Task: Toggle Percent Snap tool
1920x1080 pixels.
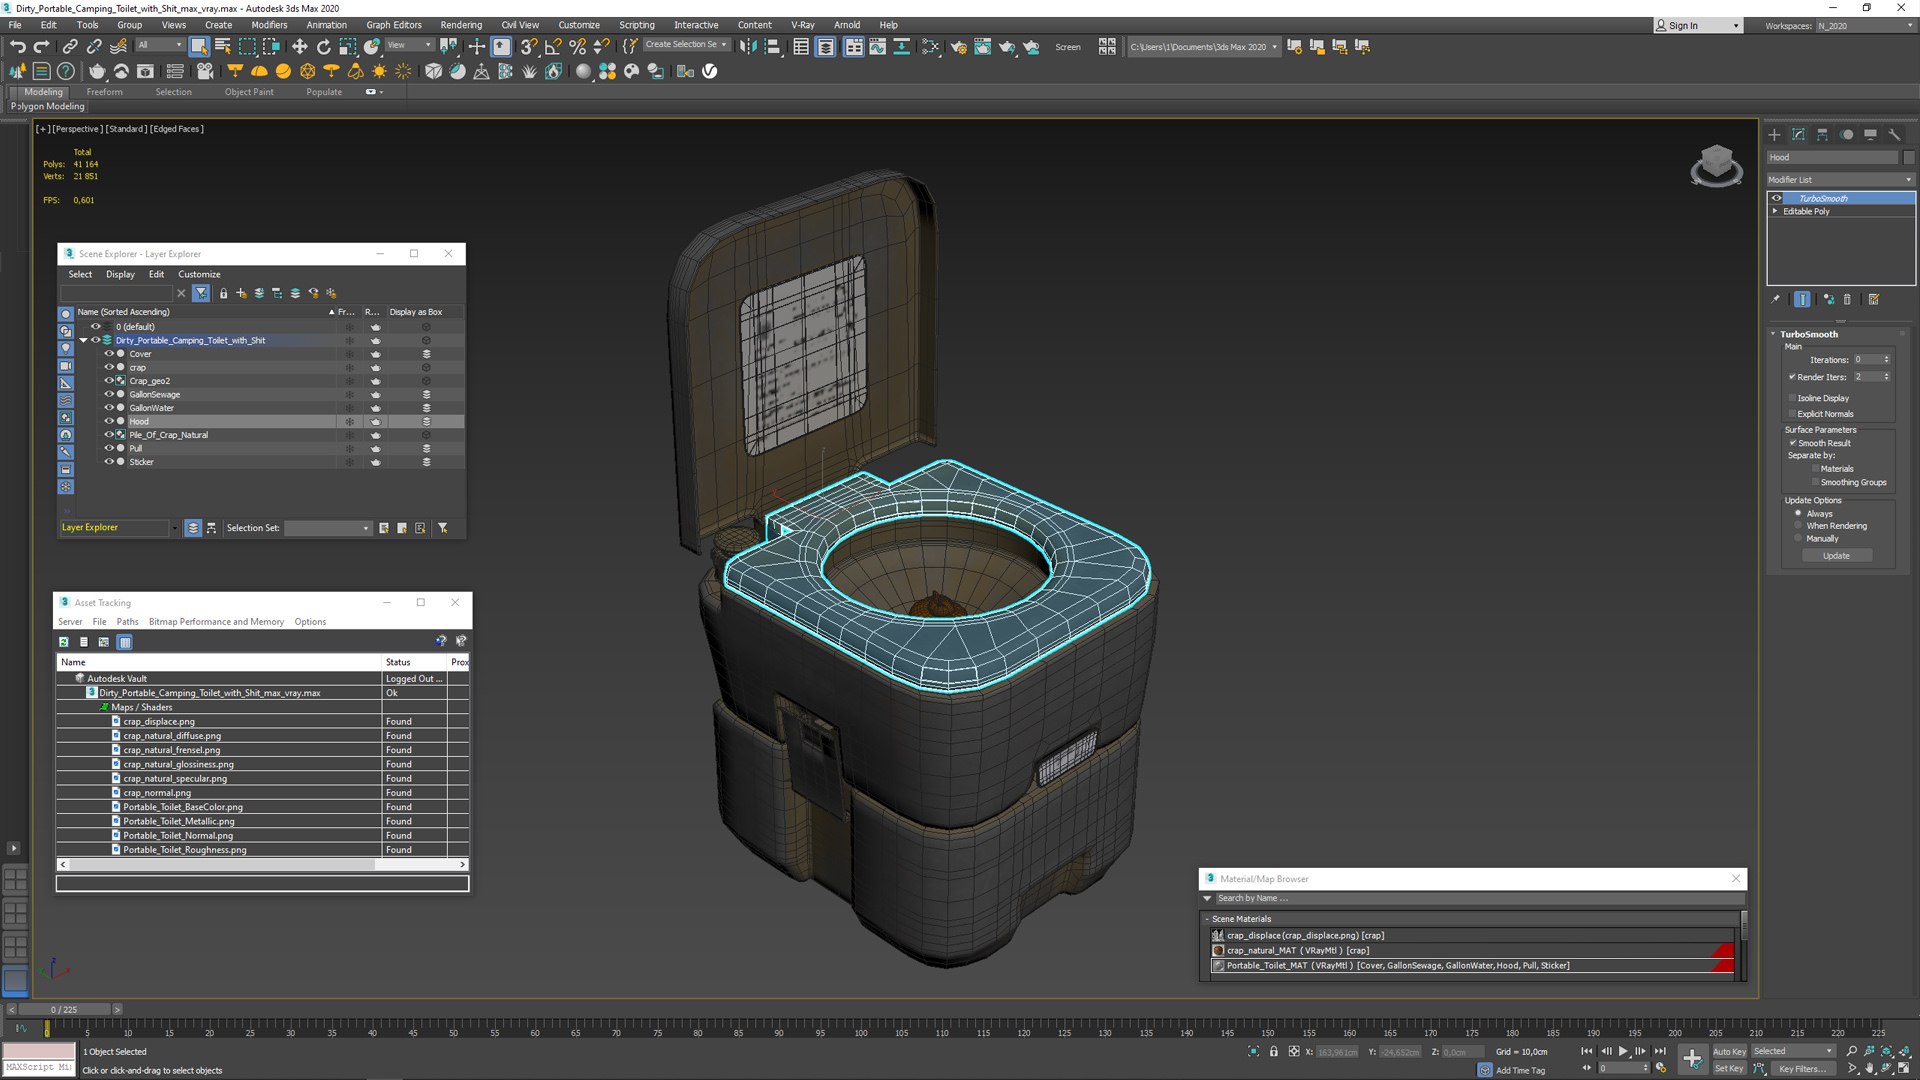Action: point(577,46)
